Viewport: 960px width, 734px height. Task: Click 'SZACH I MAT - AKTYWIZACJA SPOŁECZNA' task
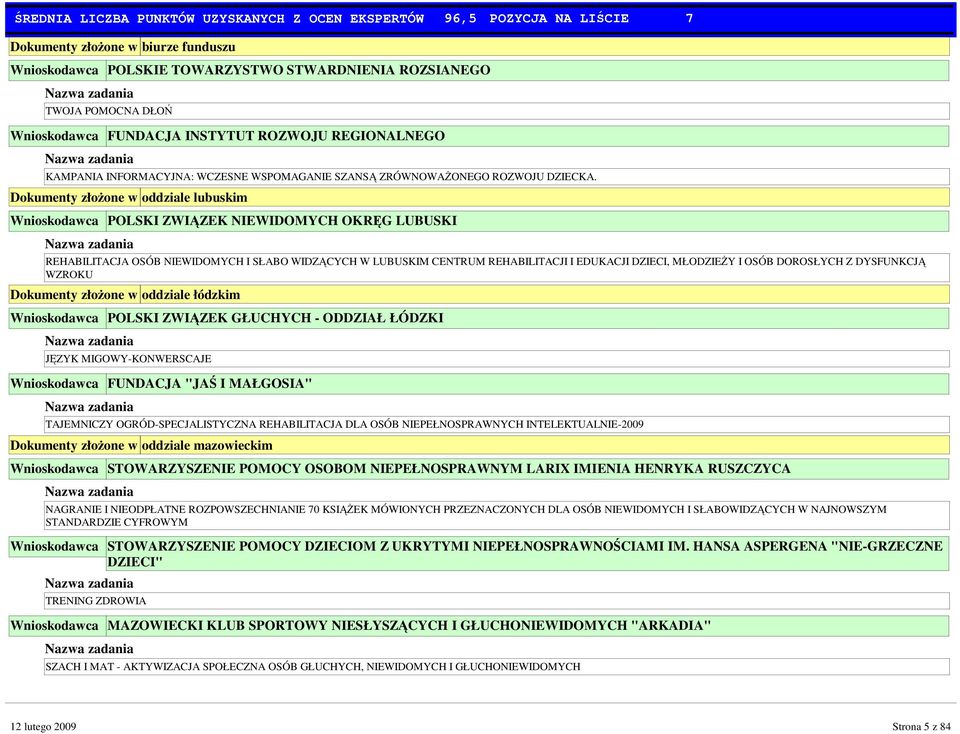[x=313, y=667]
